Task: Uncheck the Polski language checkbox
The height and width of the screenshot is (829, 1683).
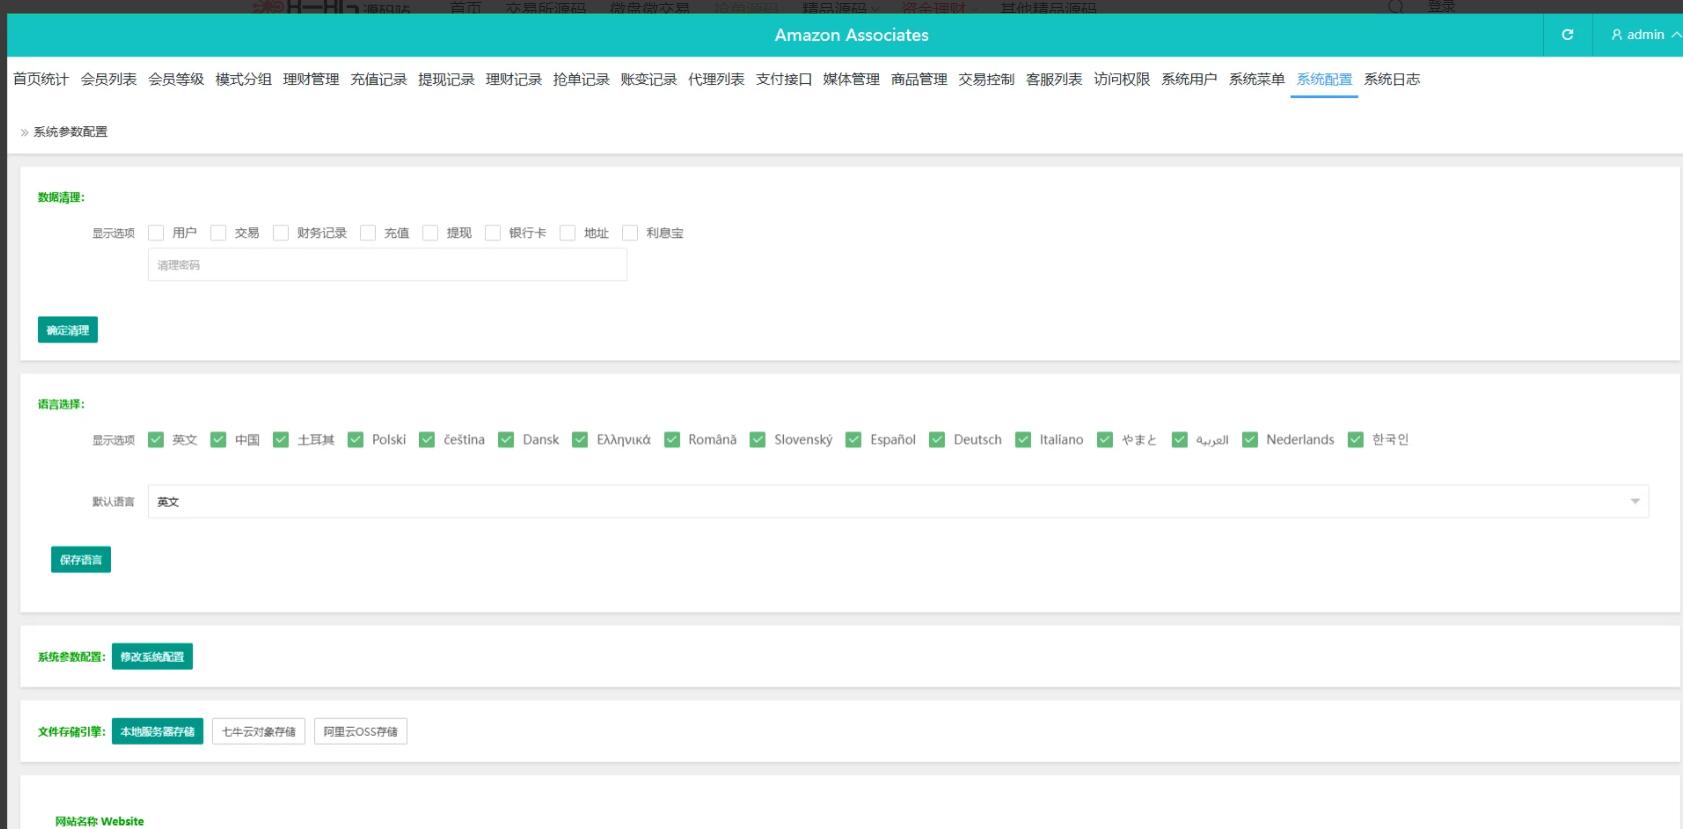Action: (x=355, y=440)
